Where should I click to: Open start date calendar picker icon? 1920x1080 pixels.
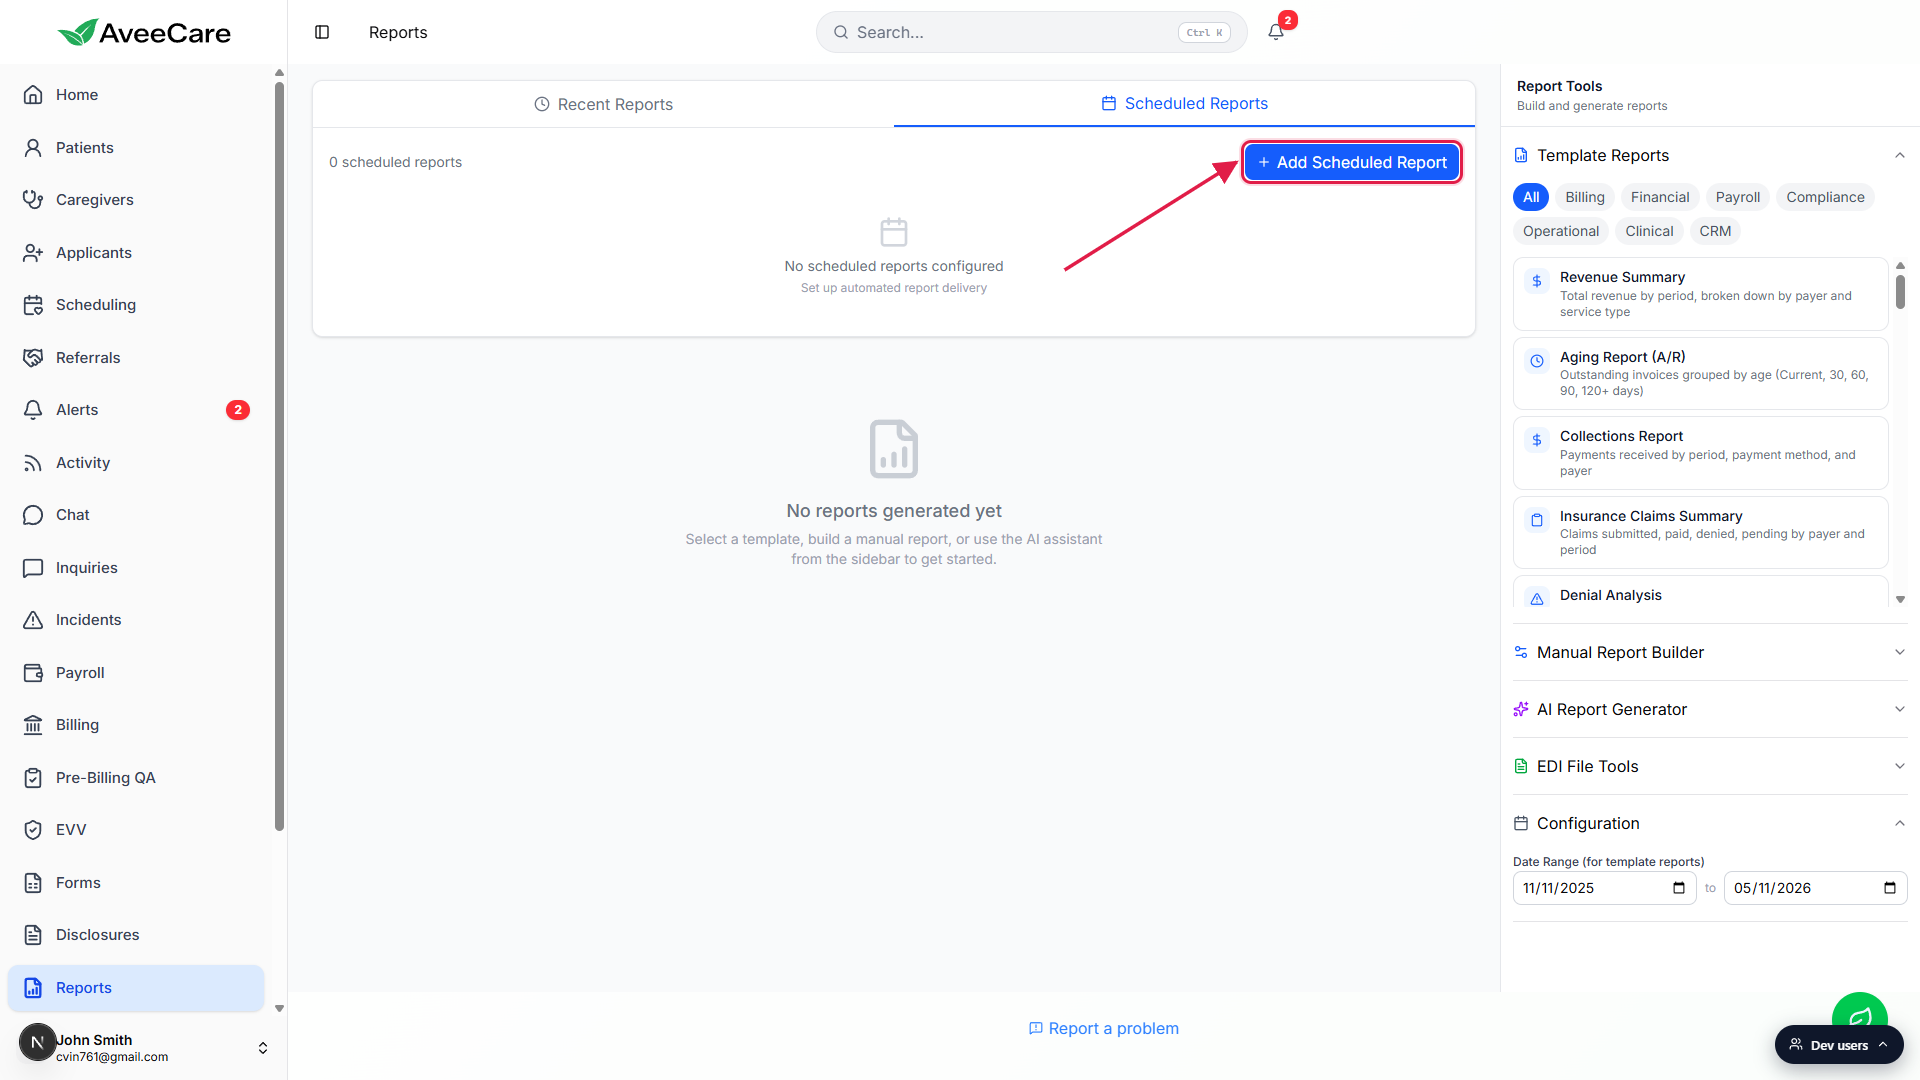(x=1679, y=888)
